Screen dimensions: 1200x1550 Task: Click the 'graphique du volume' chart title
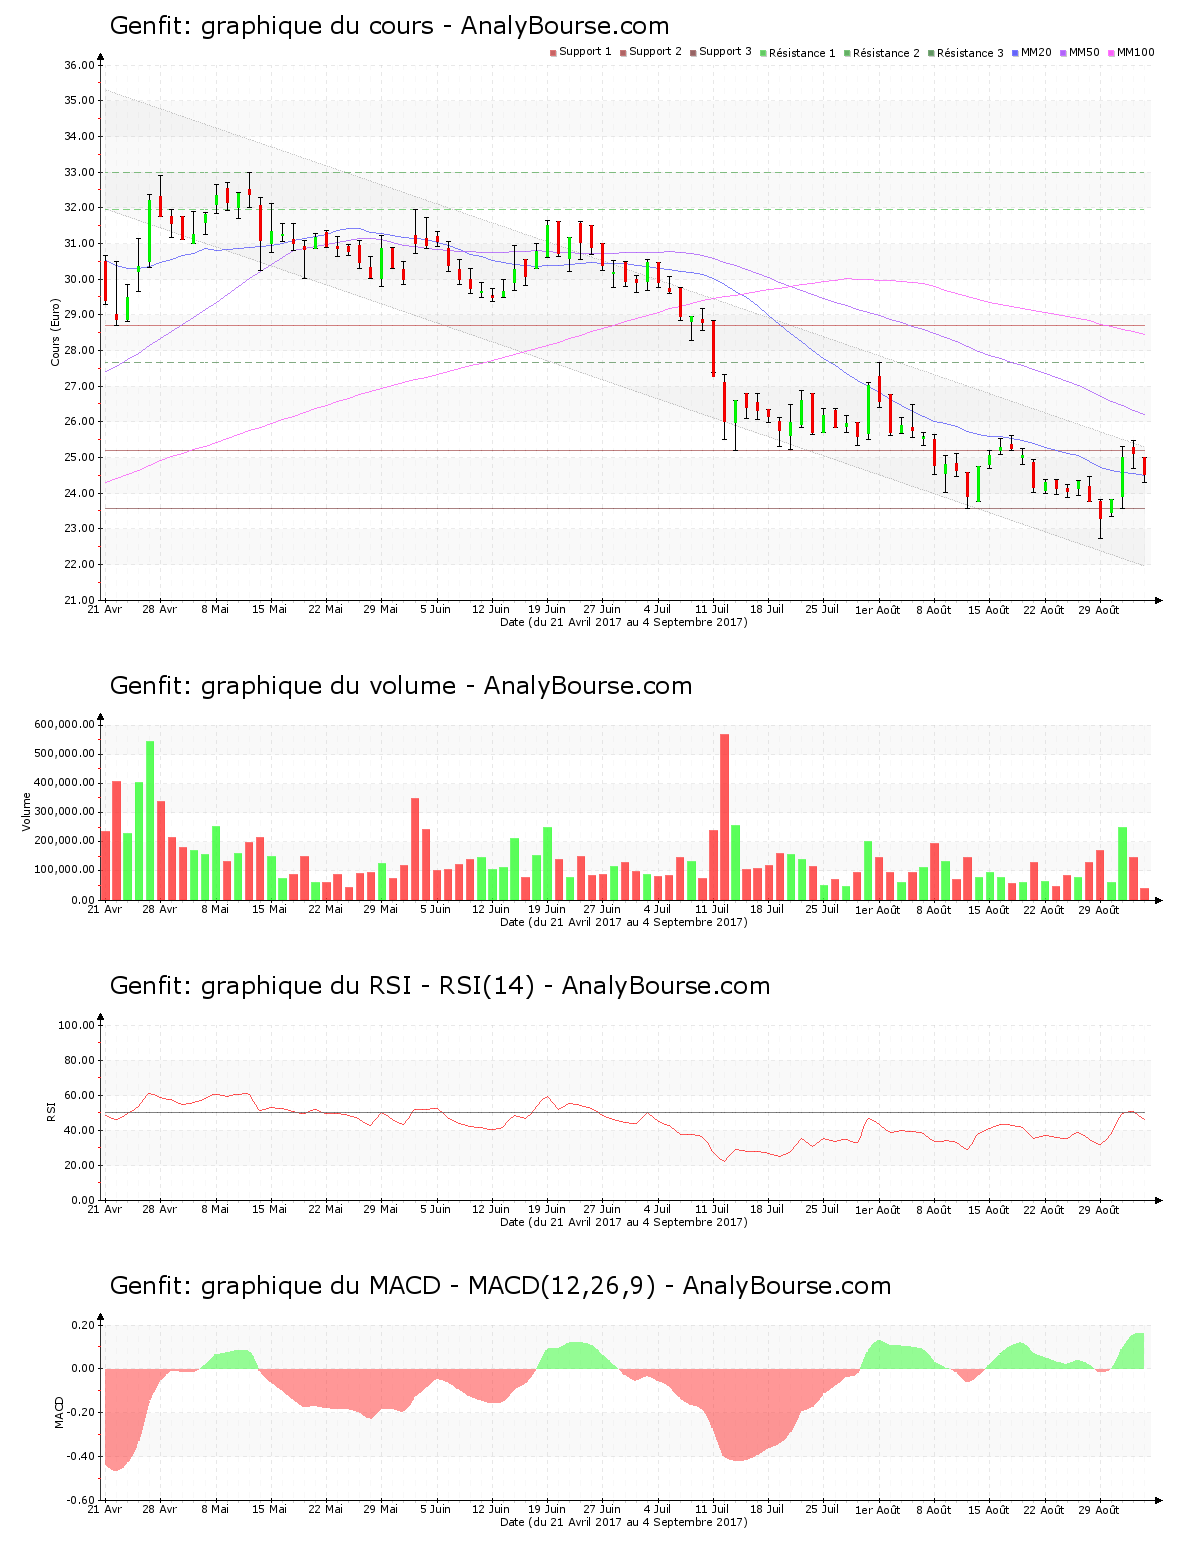pyautogui.click(x=401, y=686)
